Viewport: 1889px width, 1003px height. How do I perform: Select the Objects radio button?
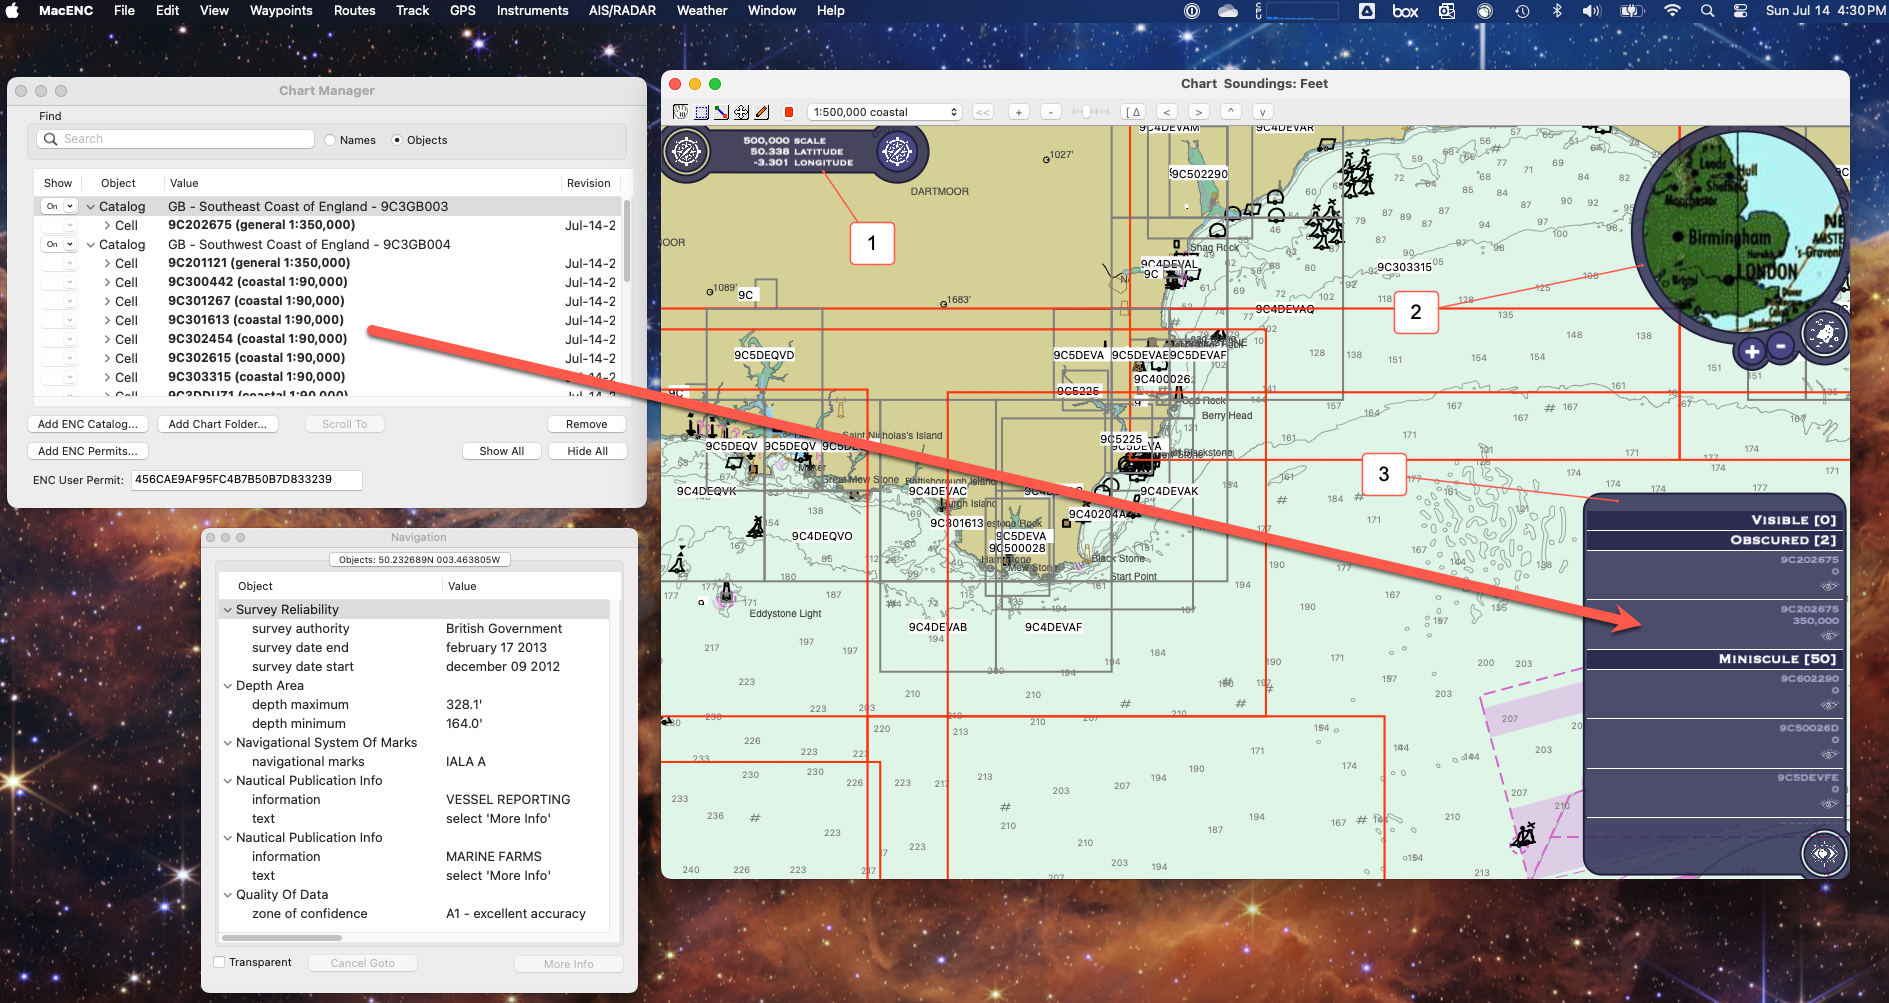pyautogui.click(x=397, y=140)
